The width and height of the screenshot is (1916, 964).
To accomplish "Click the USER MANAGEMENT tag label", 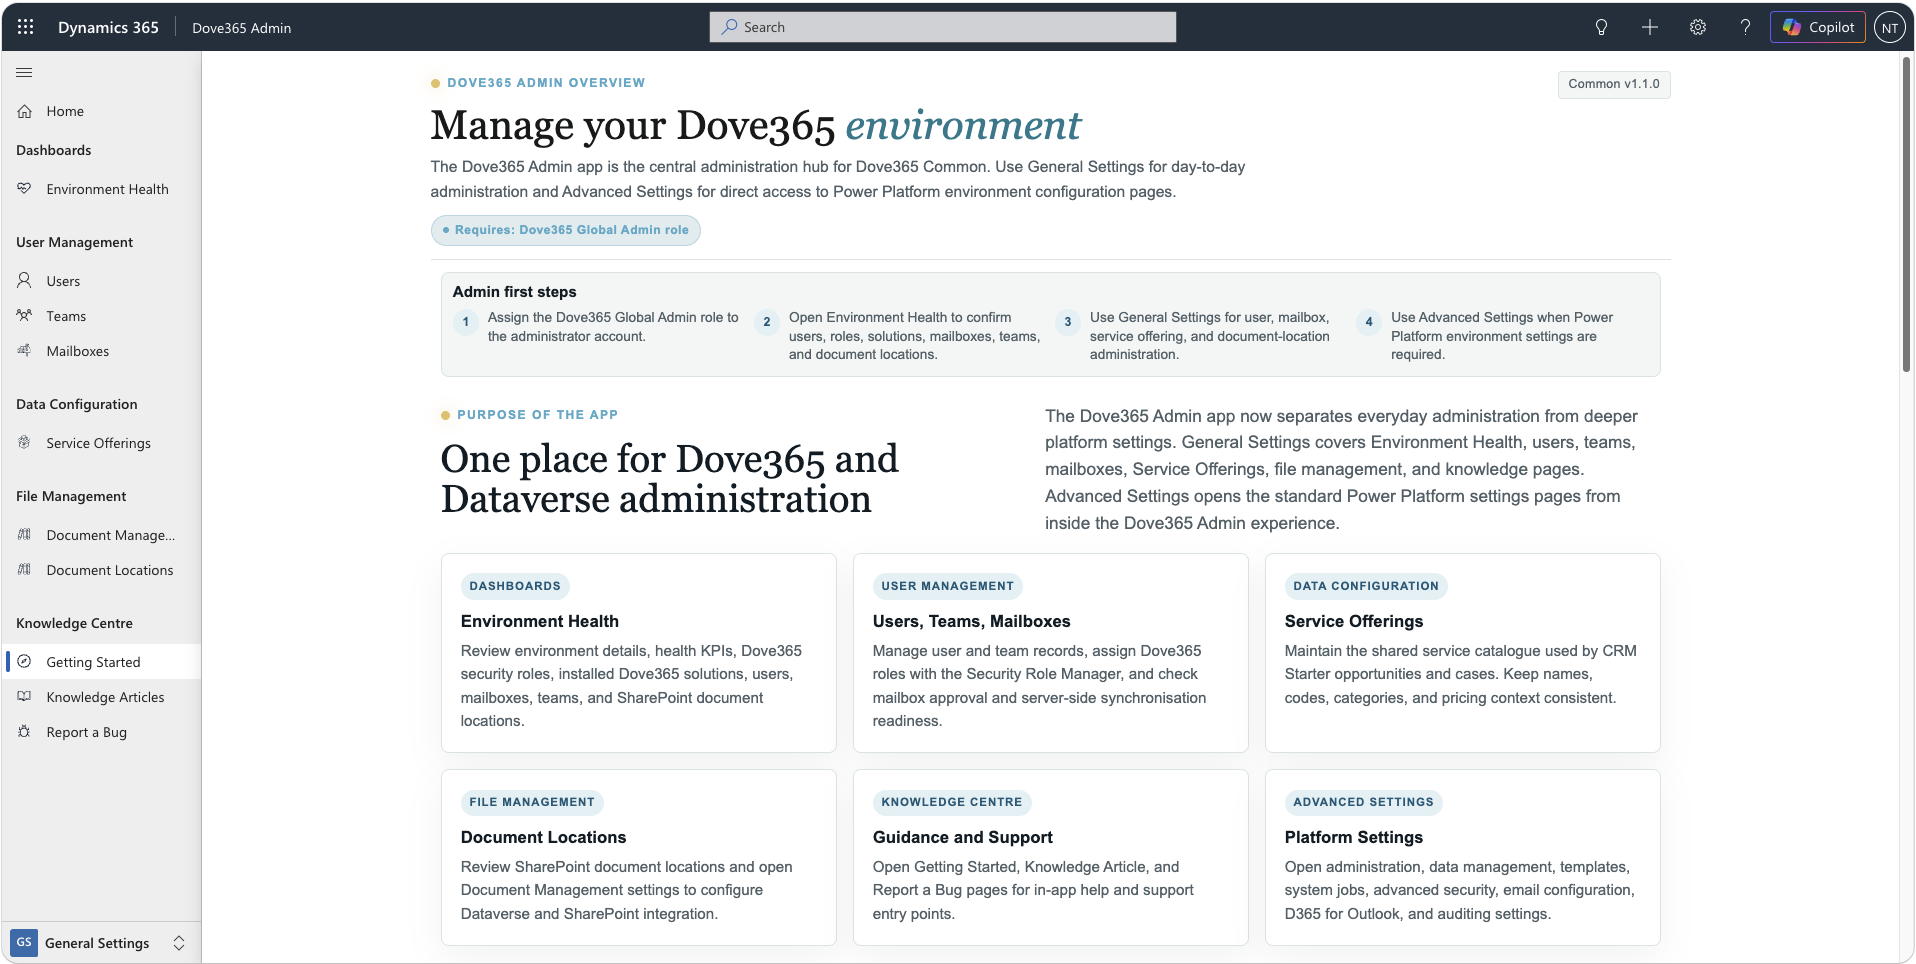I will pyautogui.click(x=948, y=586).
